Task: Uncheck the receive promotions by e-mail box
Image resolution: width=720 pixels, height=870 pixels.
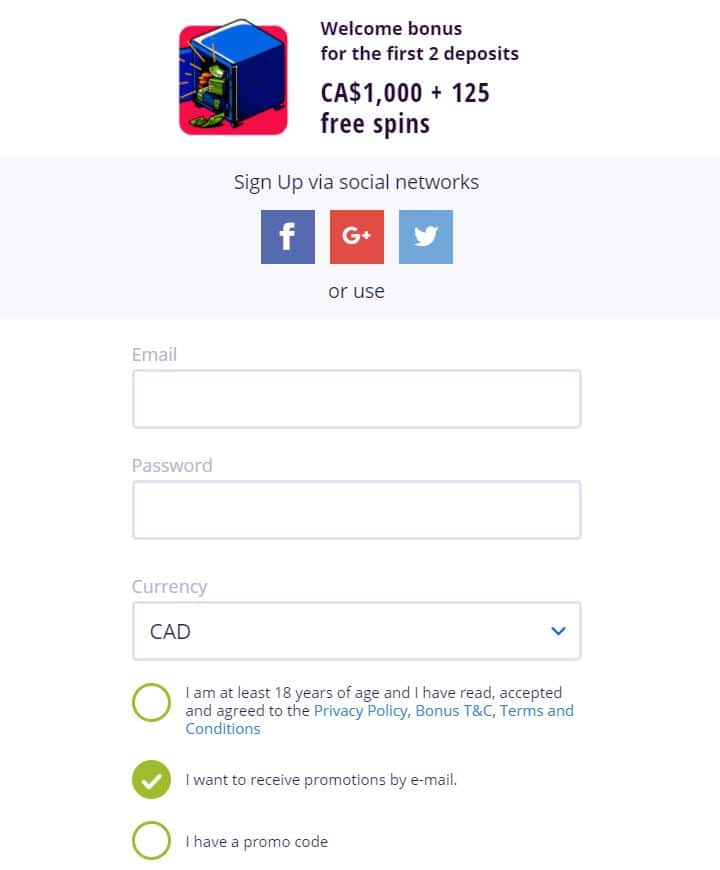Action: tap(151, 780)
